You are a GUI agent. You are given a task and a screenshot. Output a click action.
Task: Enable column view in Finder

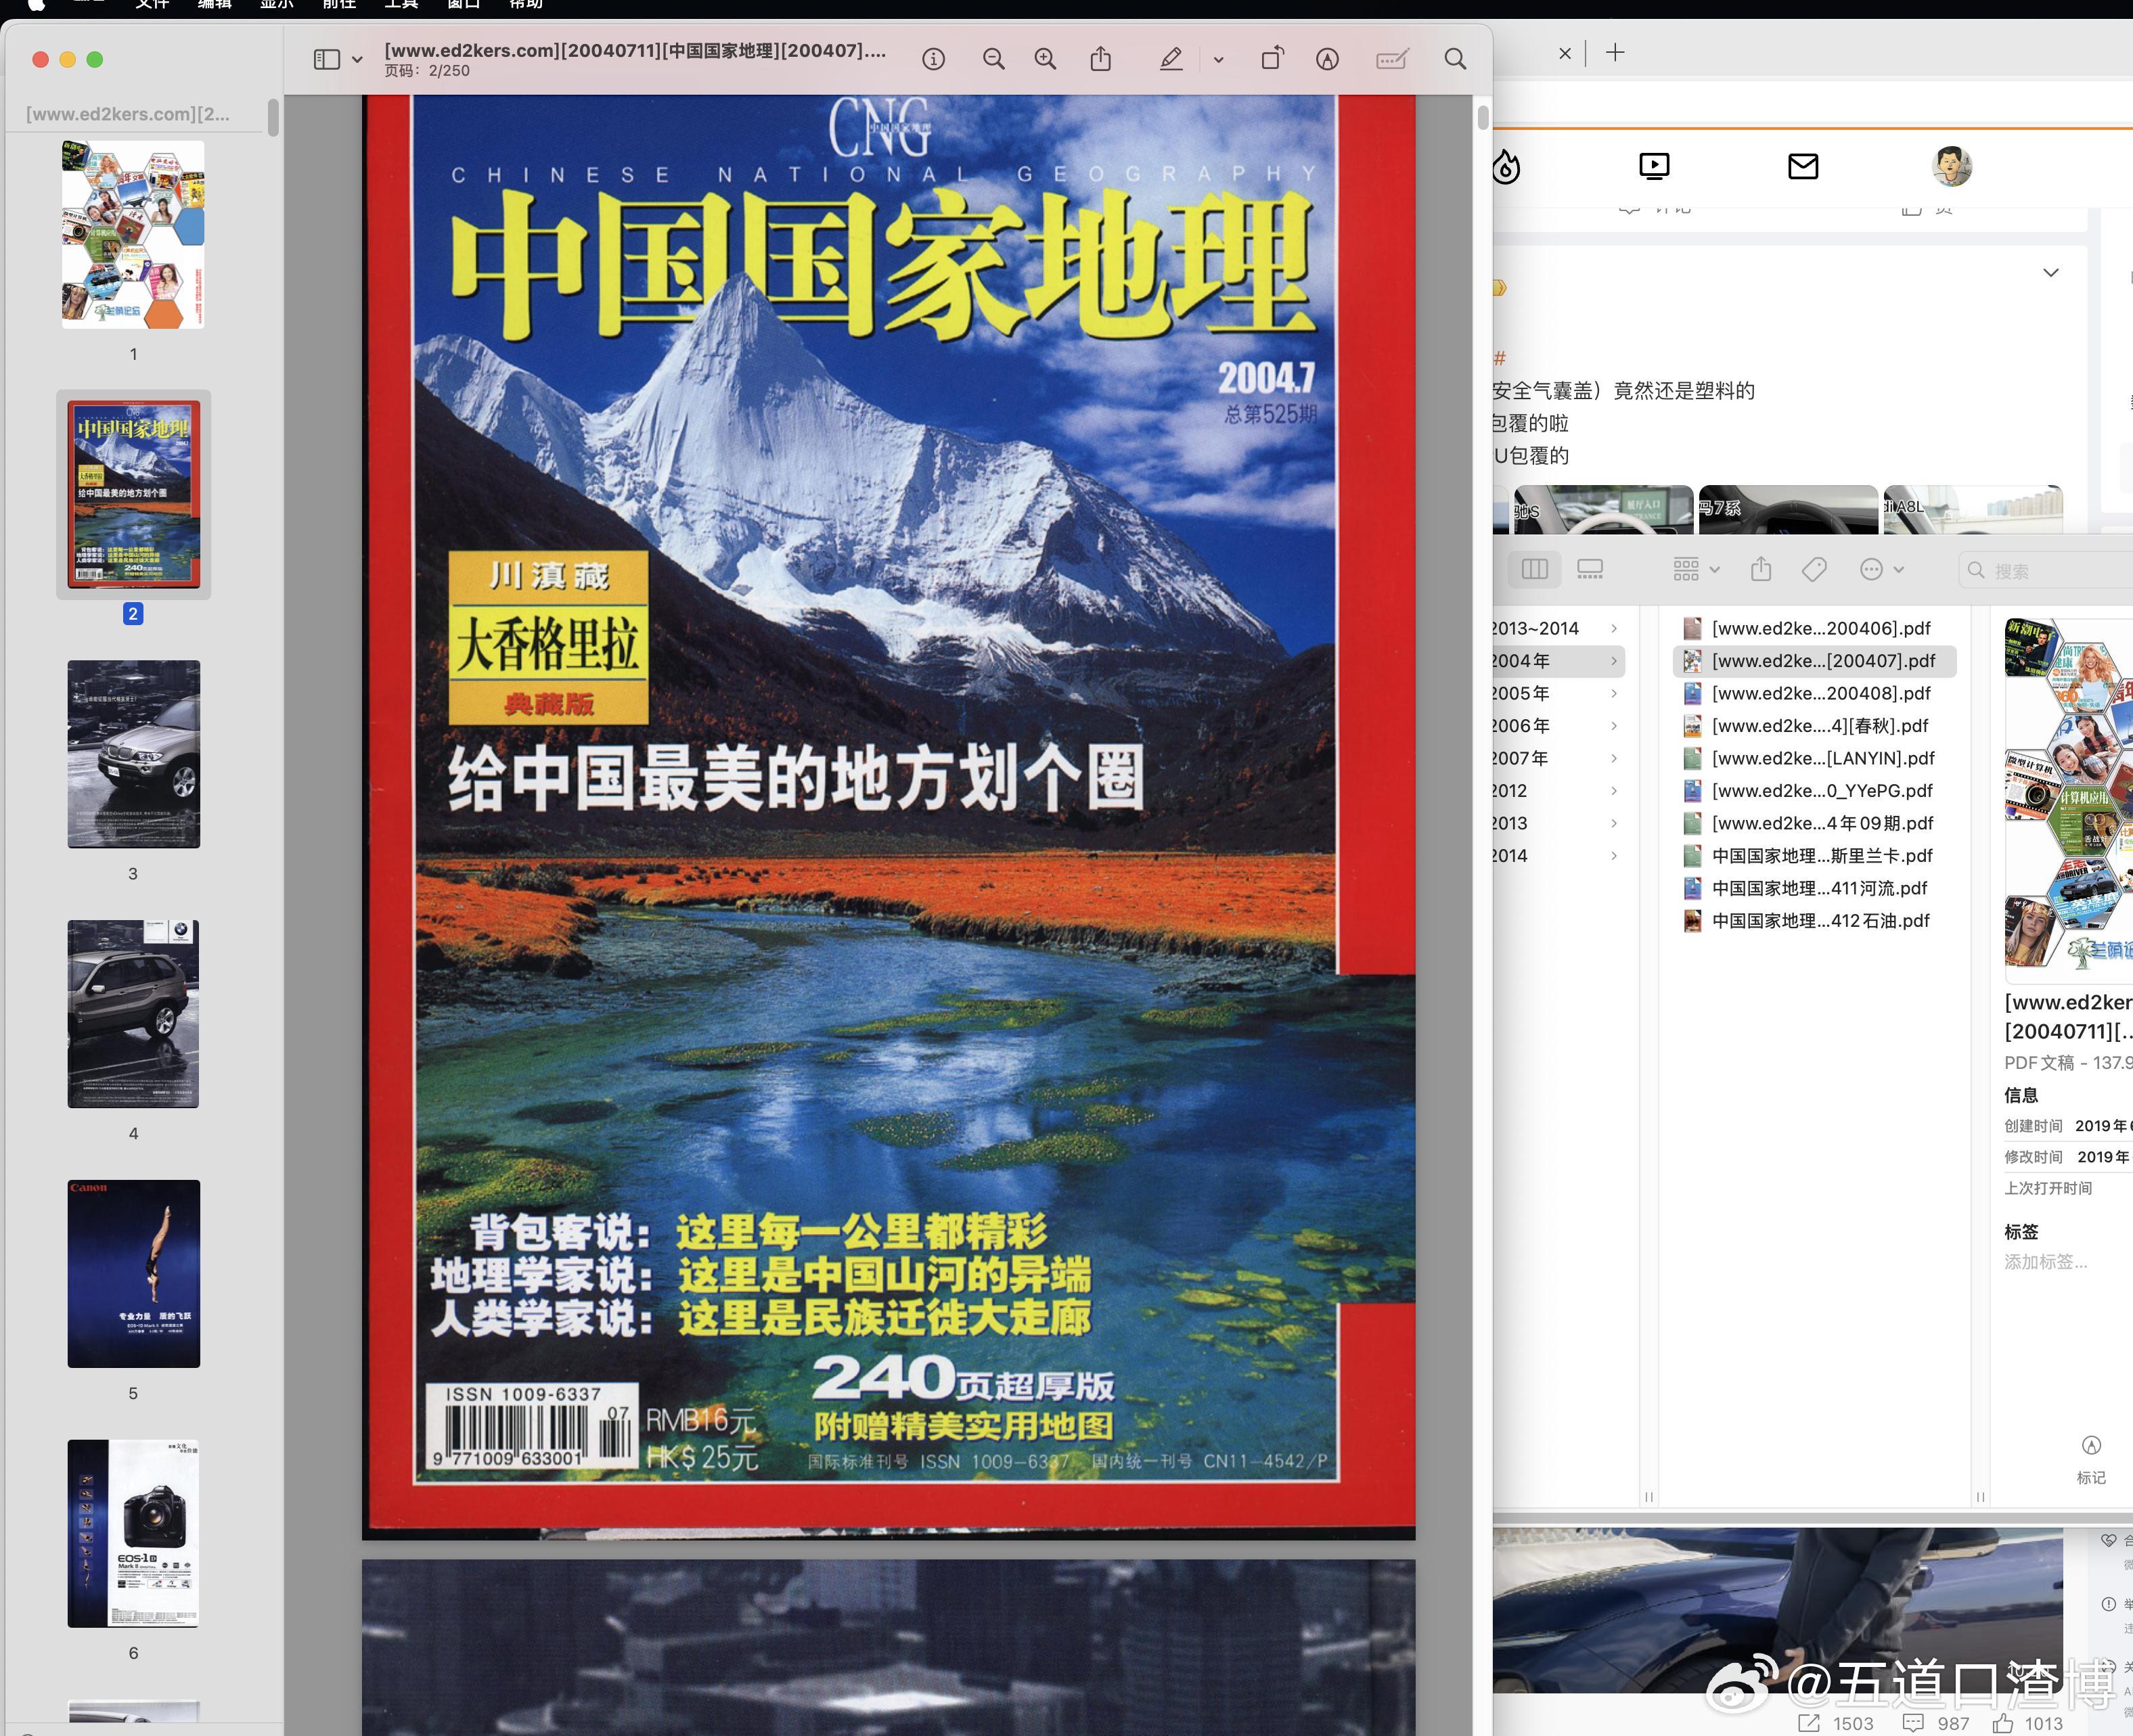click(x=1535, y=568)
